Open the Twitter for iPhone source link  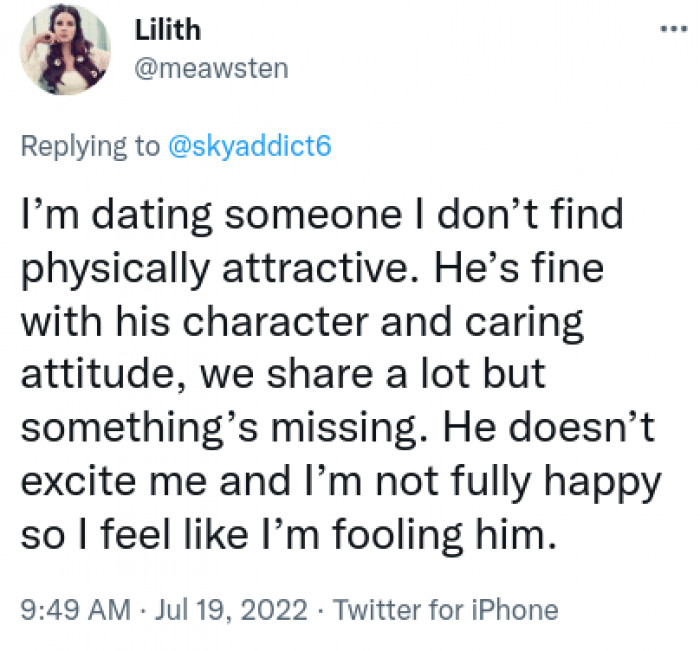[445, 610]
